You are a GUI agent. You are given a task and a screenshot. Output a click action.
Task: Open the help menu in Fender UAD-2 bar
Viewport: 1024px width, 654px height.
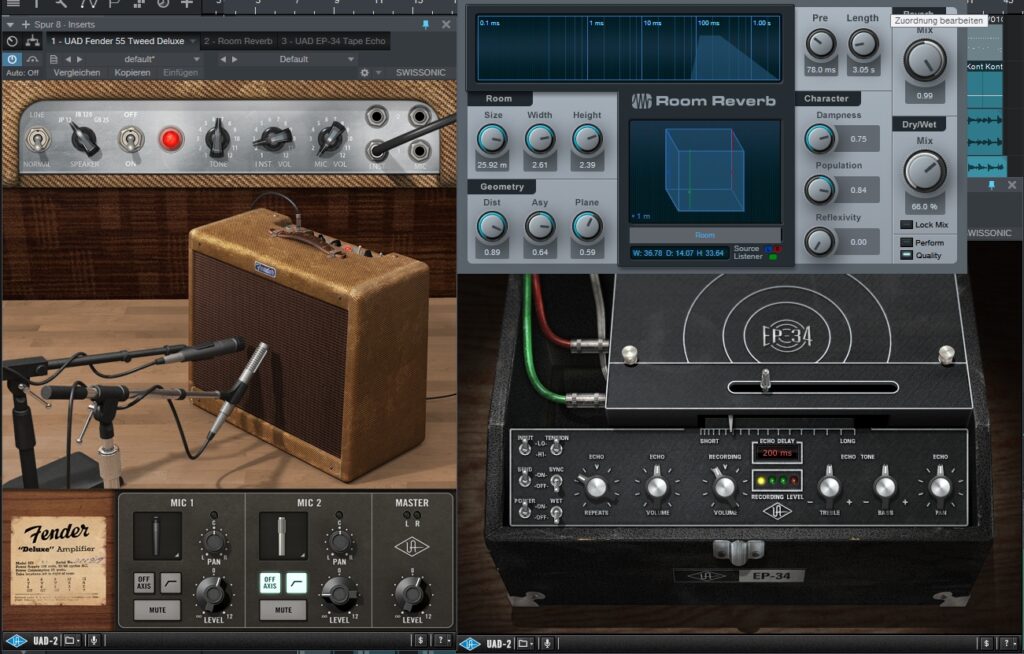click(x=442, y=641)
